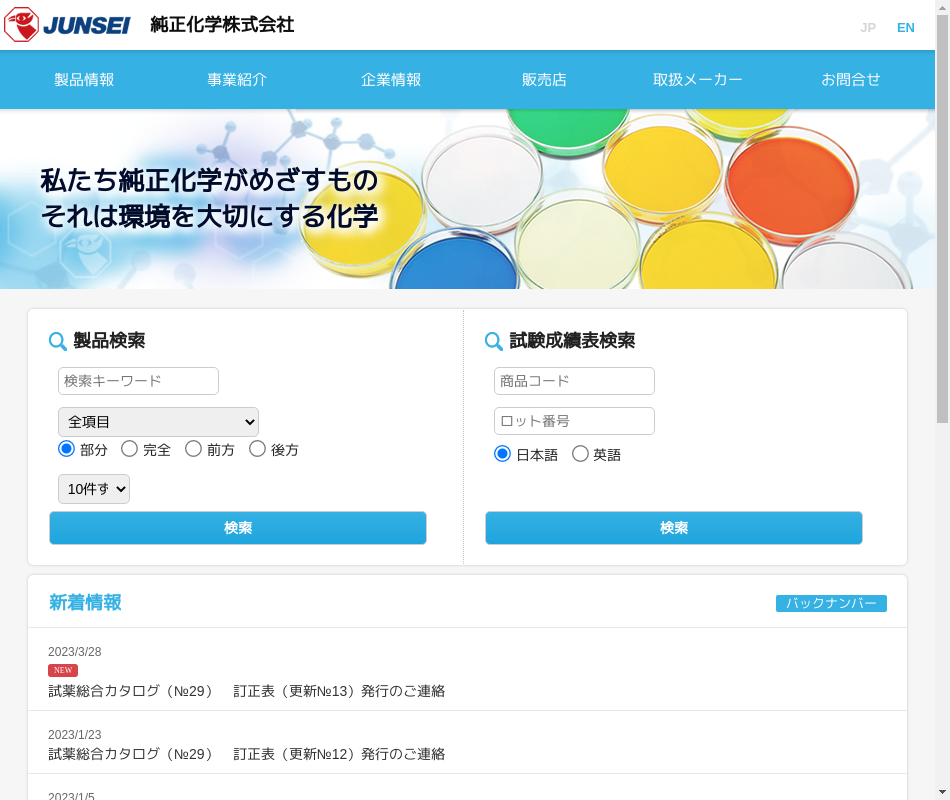Viewport: 950px width, 800px height.
Task: Click the Junsei logo icon
Action: [22, 25]
